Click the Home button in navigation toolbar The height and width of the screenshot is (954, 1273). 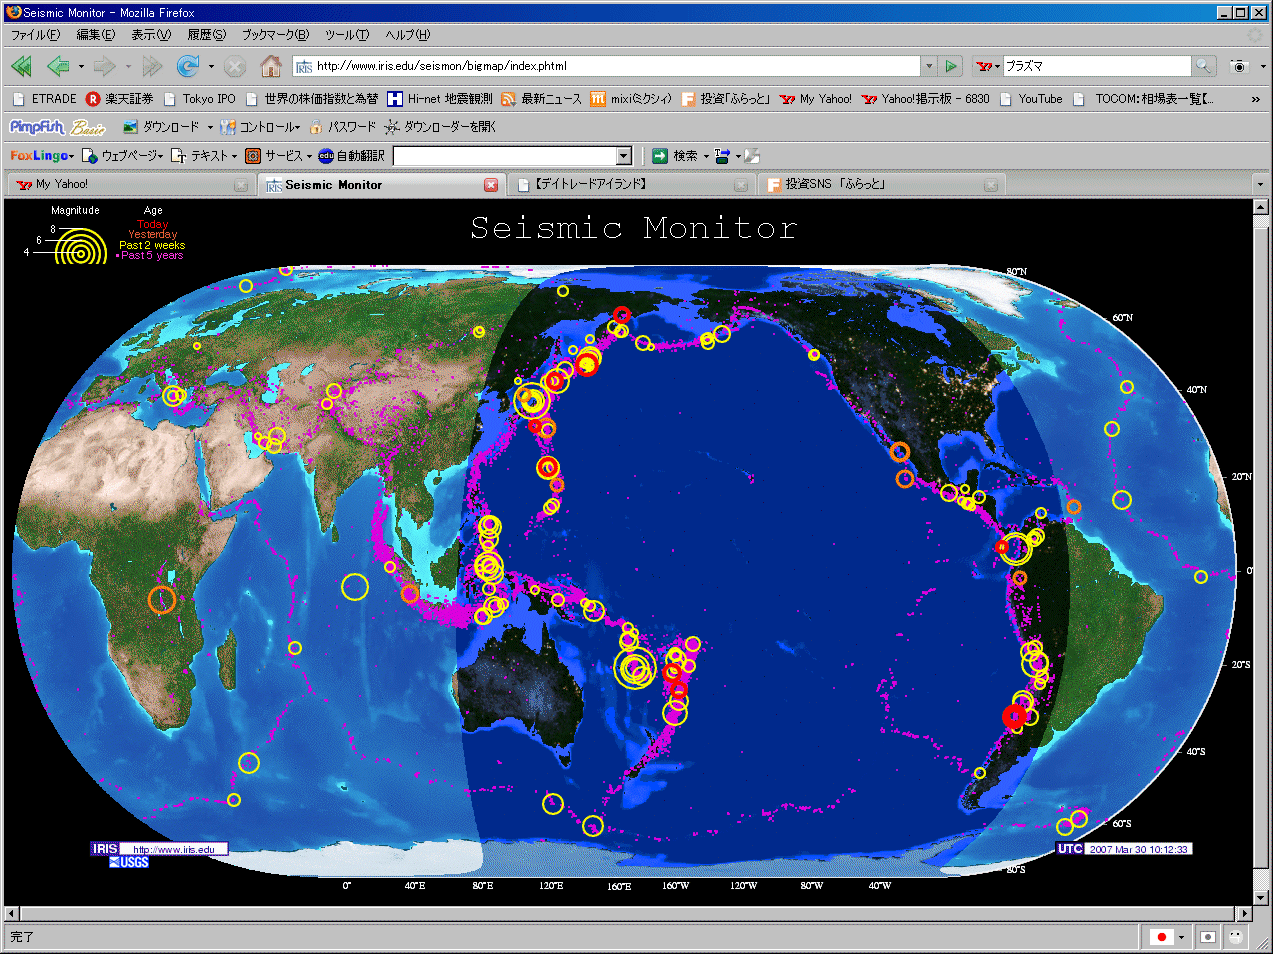(270, 66)
